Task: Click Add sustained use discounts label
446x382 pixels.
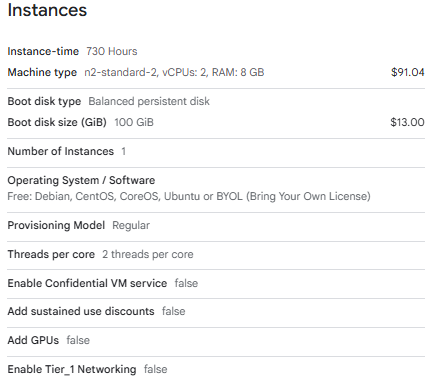Action: click(81, 311)
